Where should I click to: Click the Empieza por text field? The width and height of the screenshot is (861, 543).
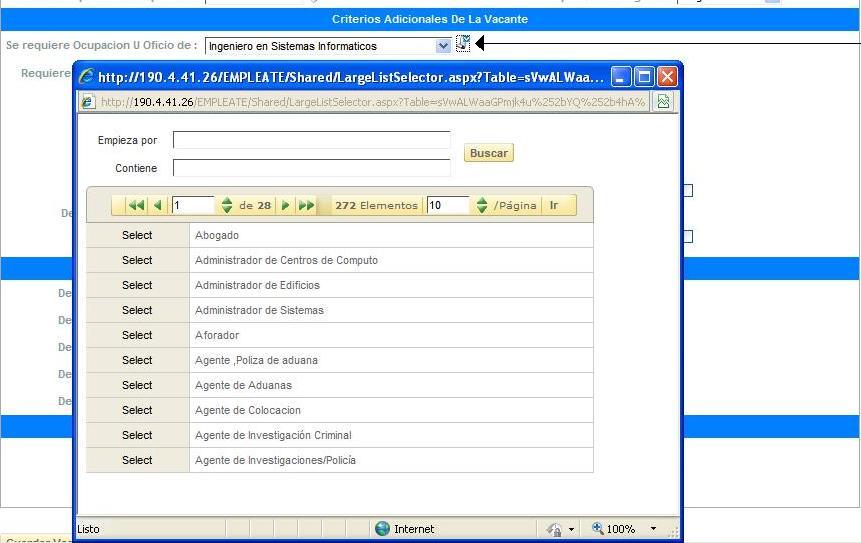pyautogui.click(x=311, y=140)
